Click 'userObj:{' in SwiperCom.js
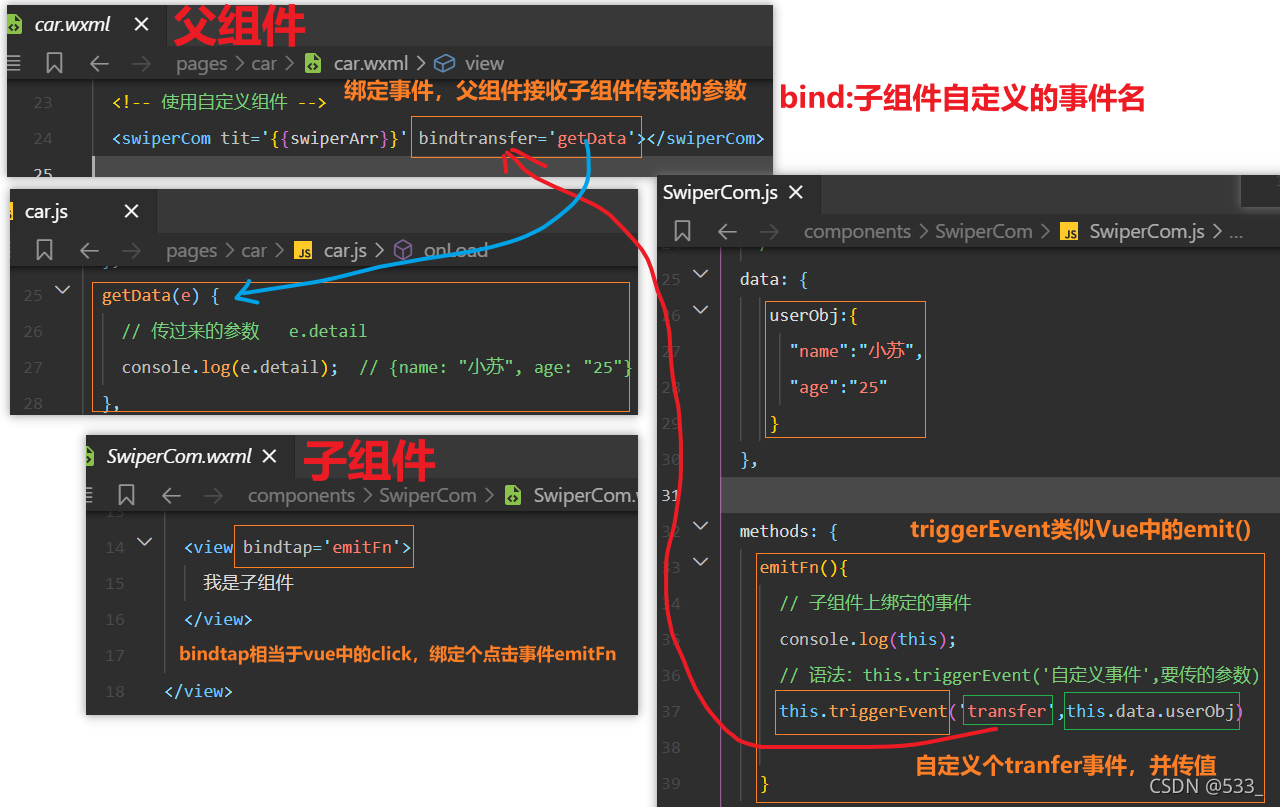Screen dimensions: 1280x807 tap(813, 315)
